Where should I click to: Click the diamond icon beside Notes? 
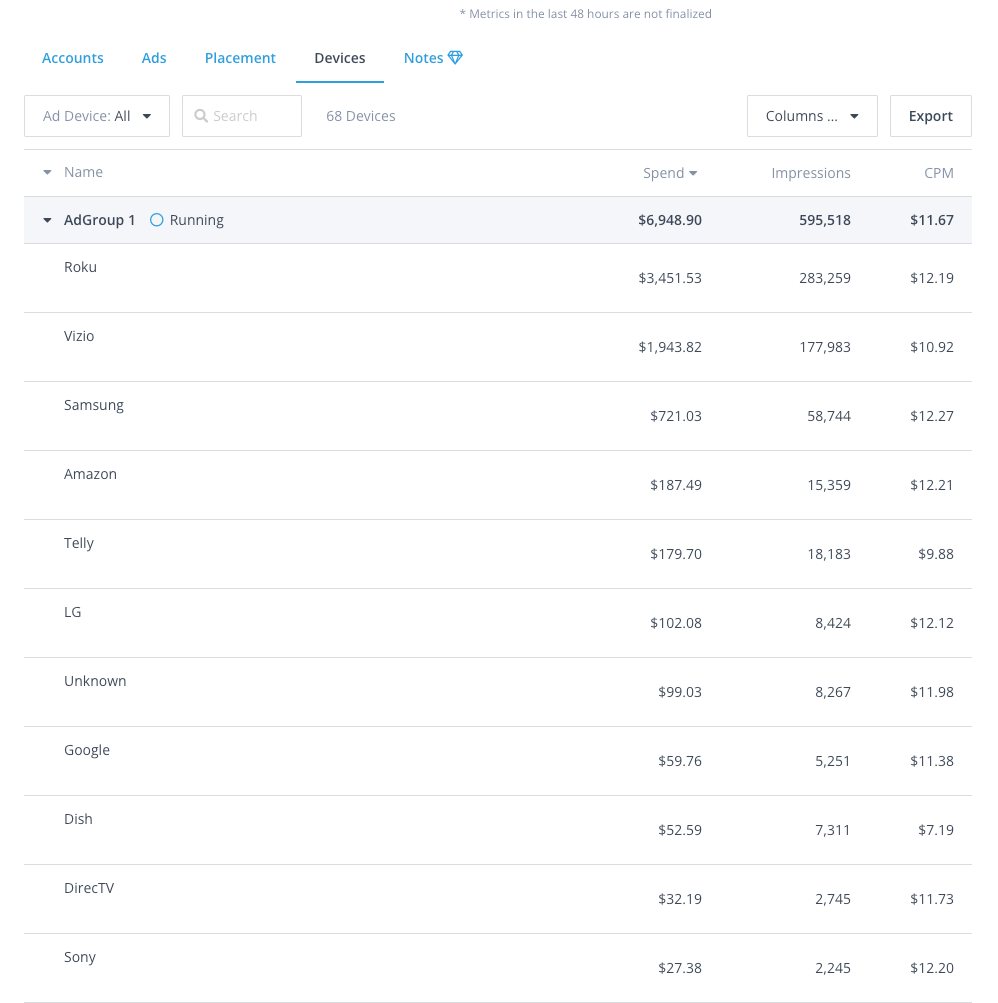coord(455,58)
